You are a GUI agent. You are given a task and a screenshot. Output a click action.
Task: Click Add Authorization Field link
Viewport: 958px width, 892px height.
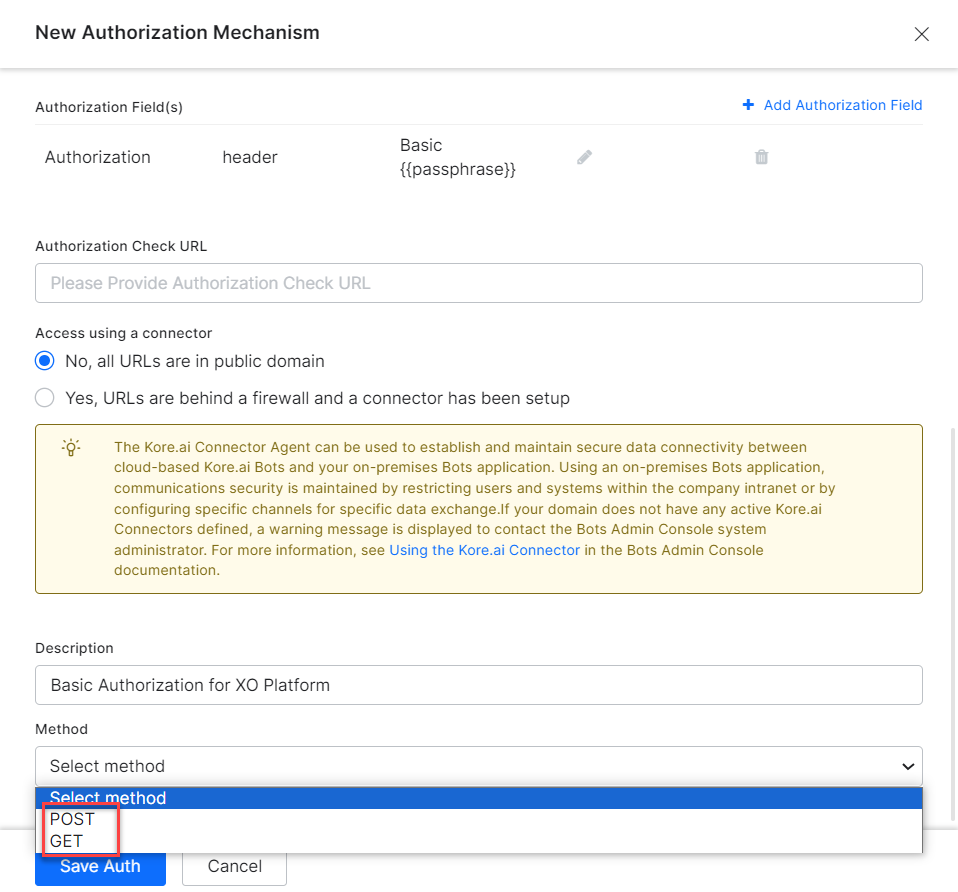pos(832,105)
